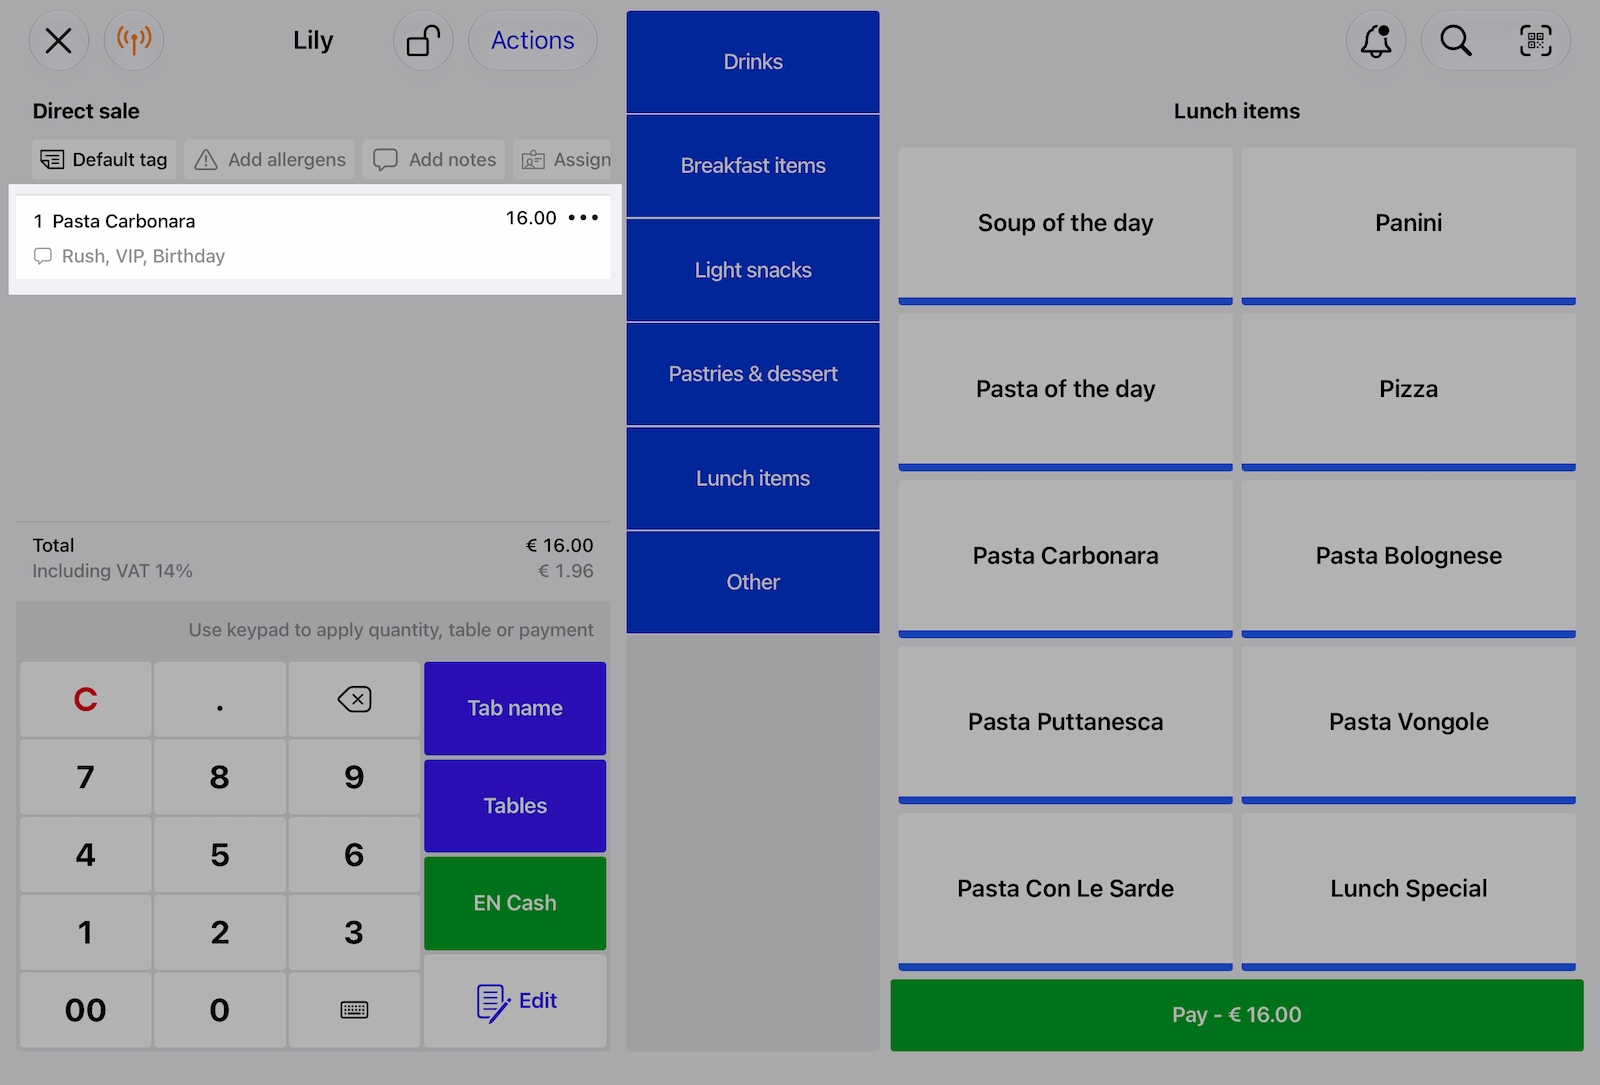Screen dimensions: 1600x1085
Task: Add the Lunch Special item
Action: click(x=1408, y=891)
